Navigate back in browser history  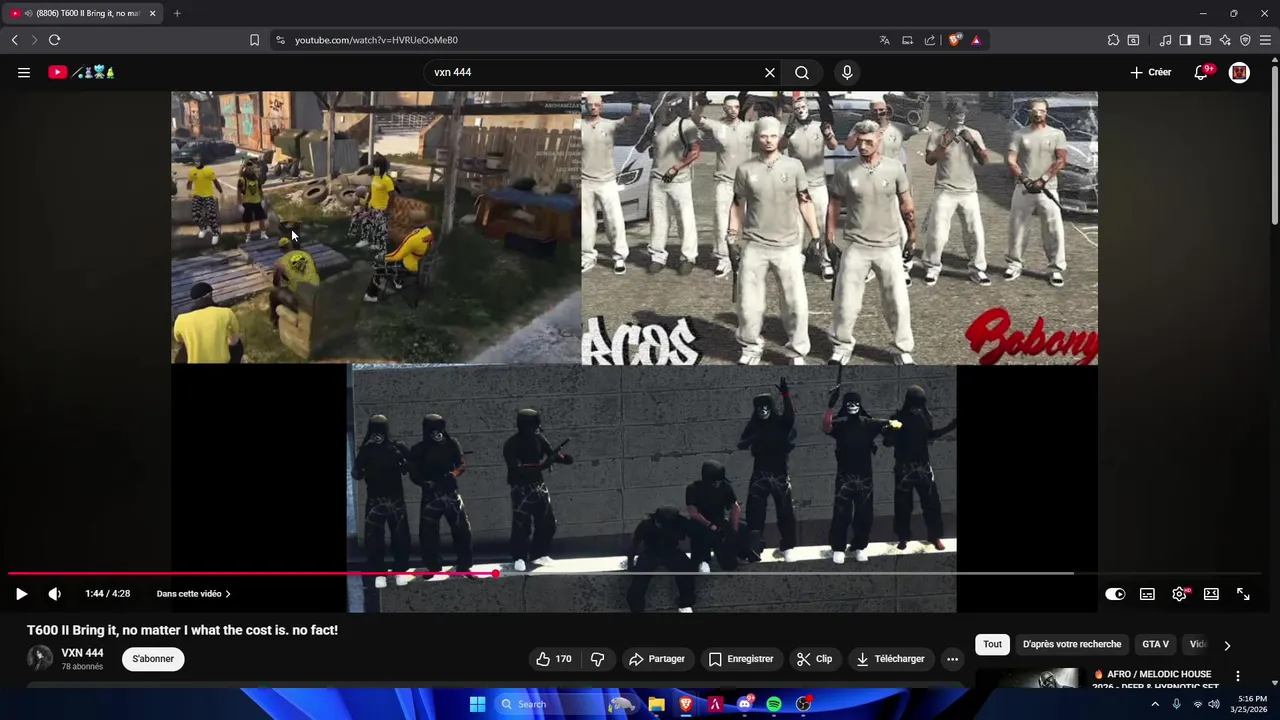[14, 40]
